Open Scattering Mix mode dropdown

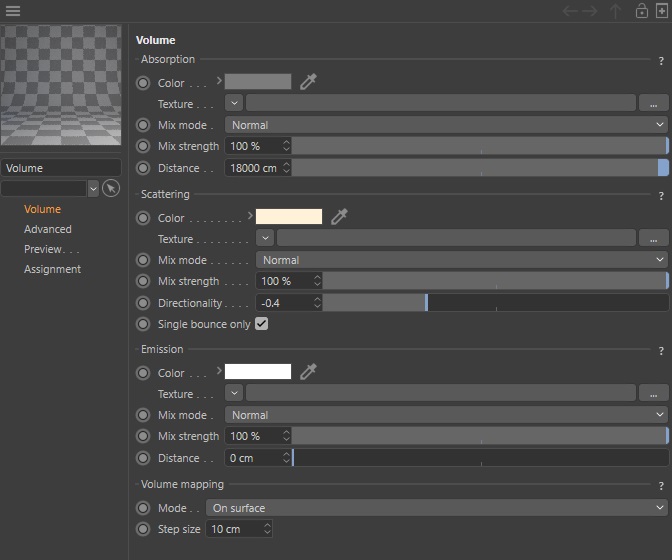coord(462,260)
